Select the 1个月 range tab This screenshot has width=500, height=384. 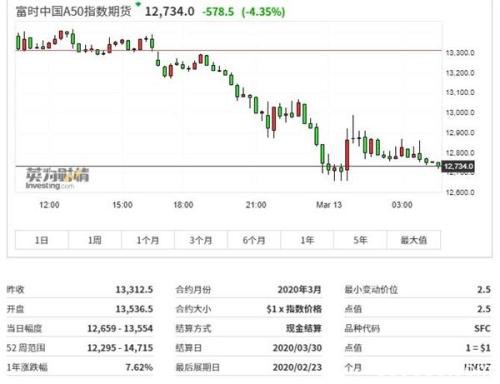(148, 240)
